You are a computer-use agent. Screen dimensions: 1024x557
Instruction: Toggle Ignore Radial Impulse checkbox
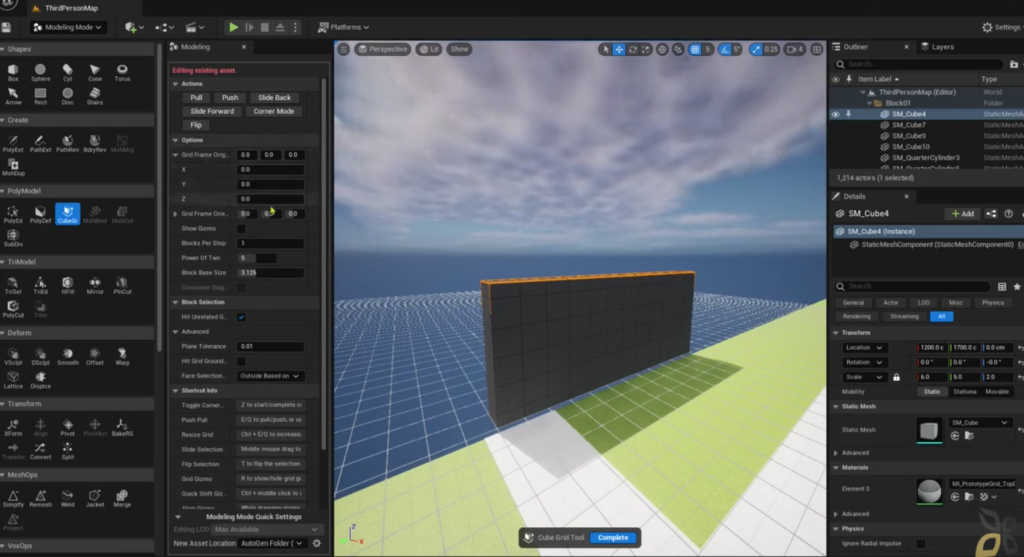[921, 543]
